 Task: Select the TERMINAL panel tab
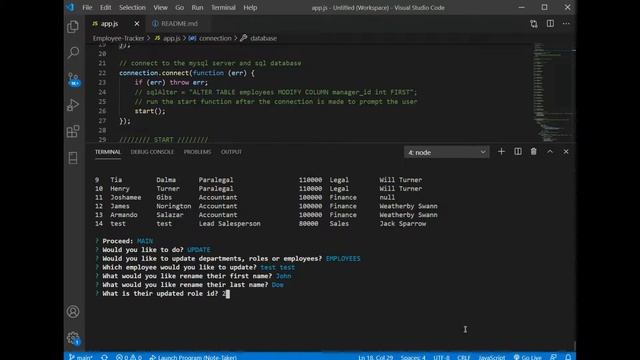pyautogui.click(x=108, y=152)
